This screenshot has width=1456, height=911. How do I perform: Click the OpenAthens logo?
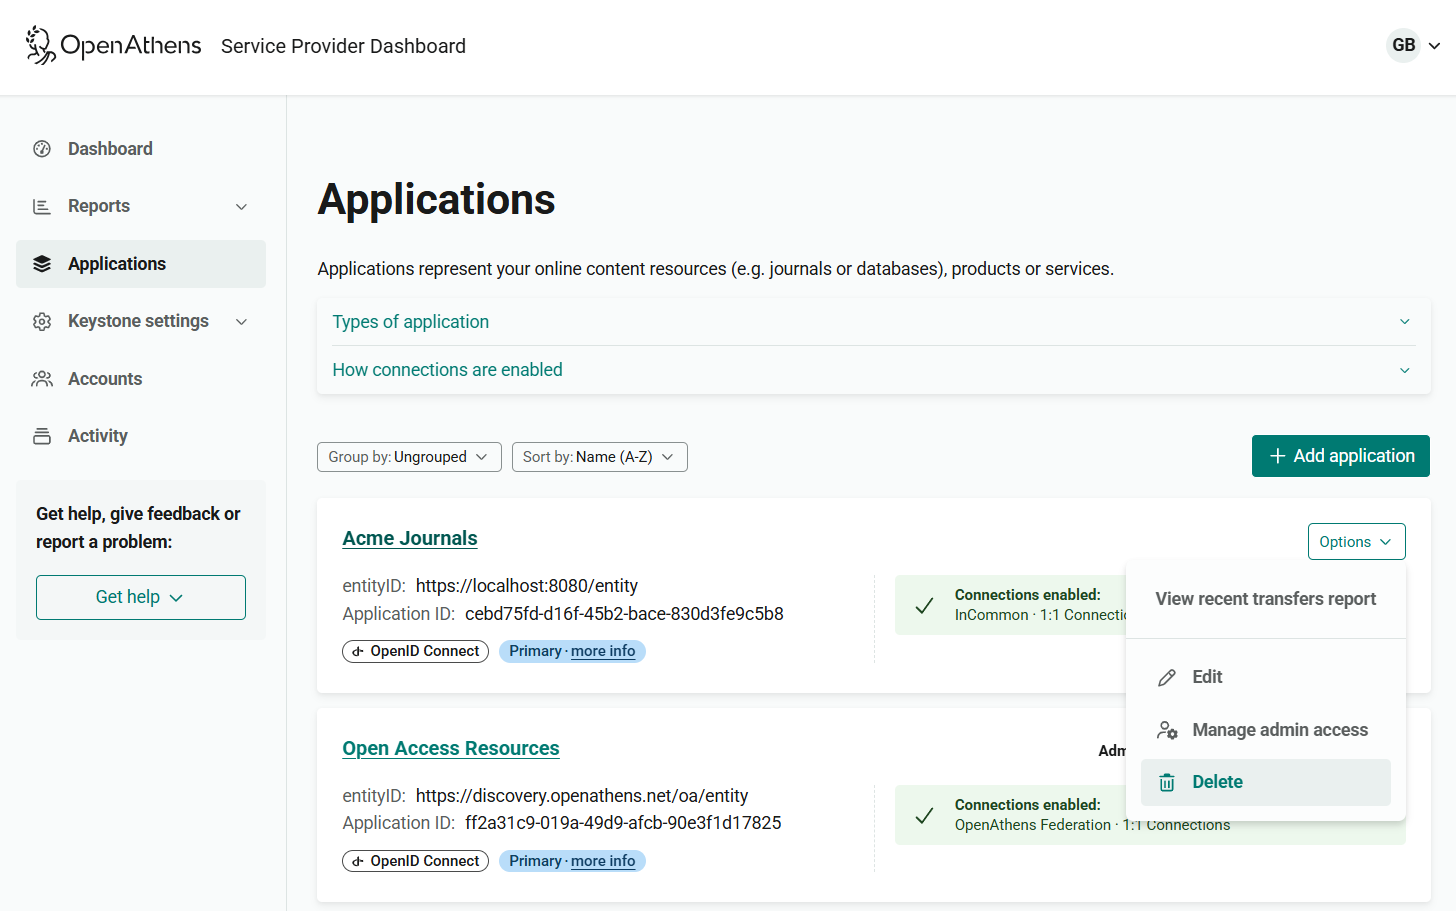[113, 45]
